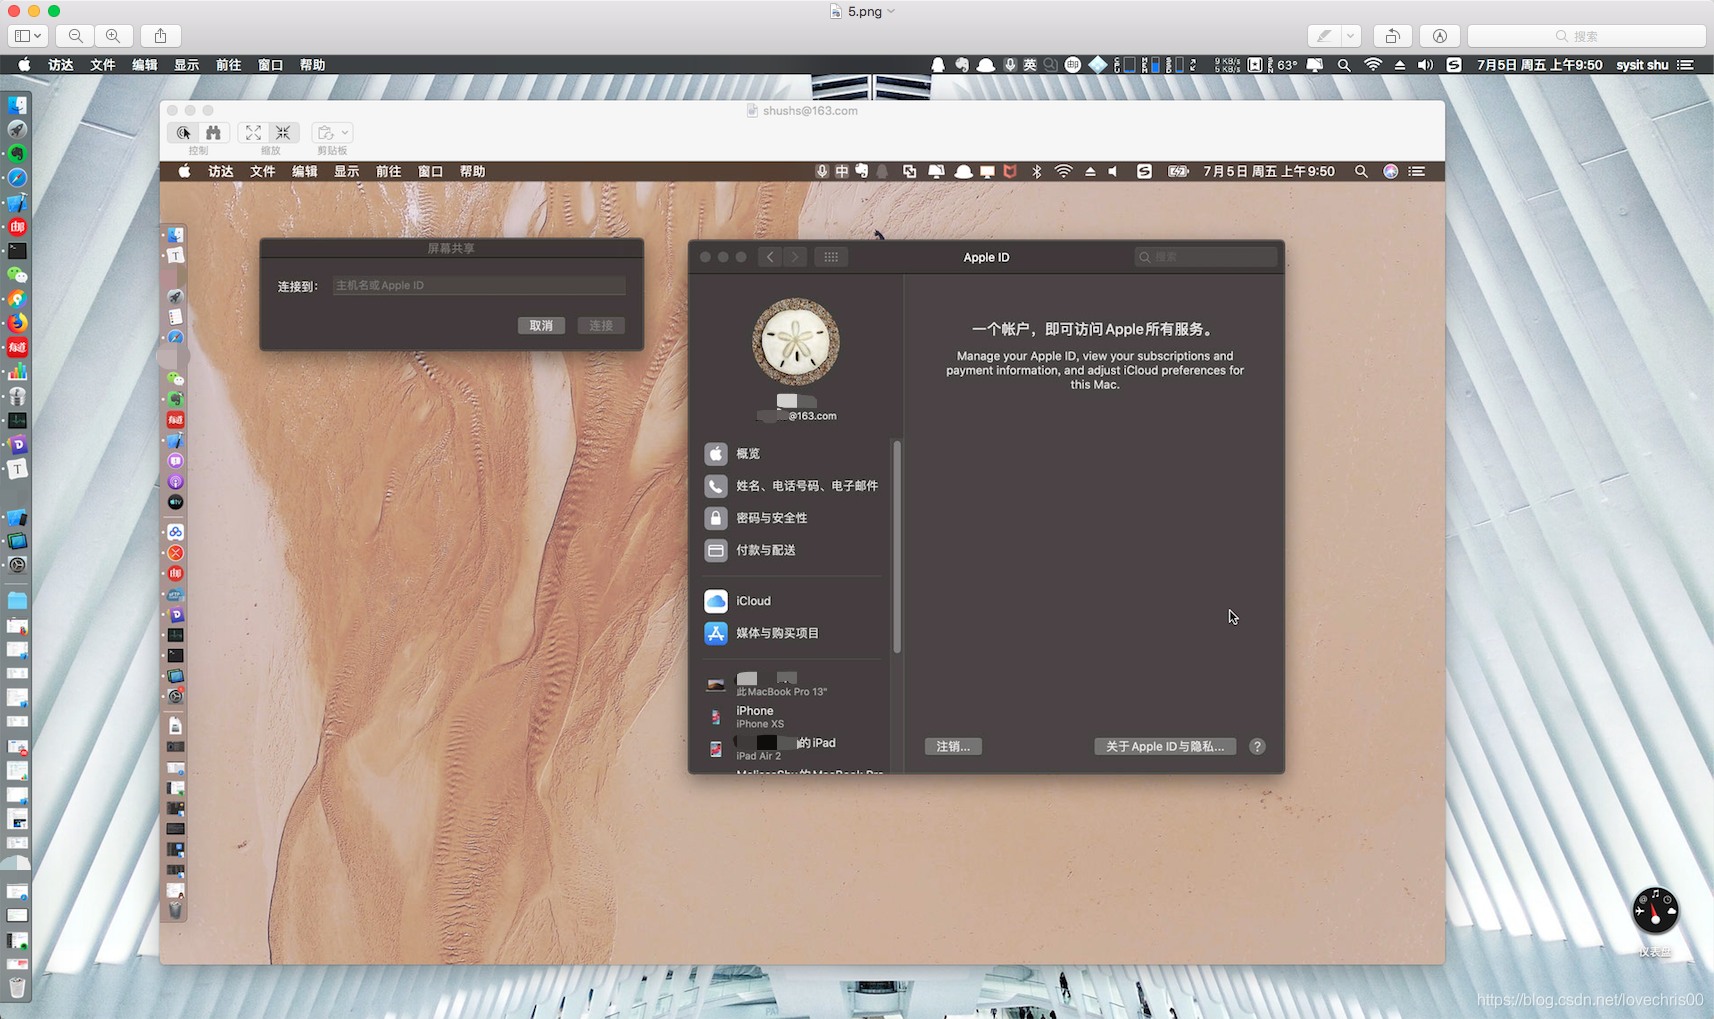Screen dimensions: 1714x1019
Task: Click 注销... sign out button
Action: point(953,747)
